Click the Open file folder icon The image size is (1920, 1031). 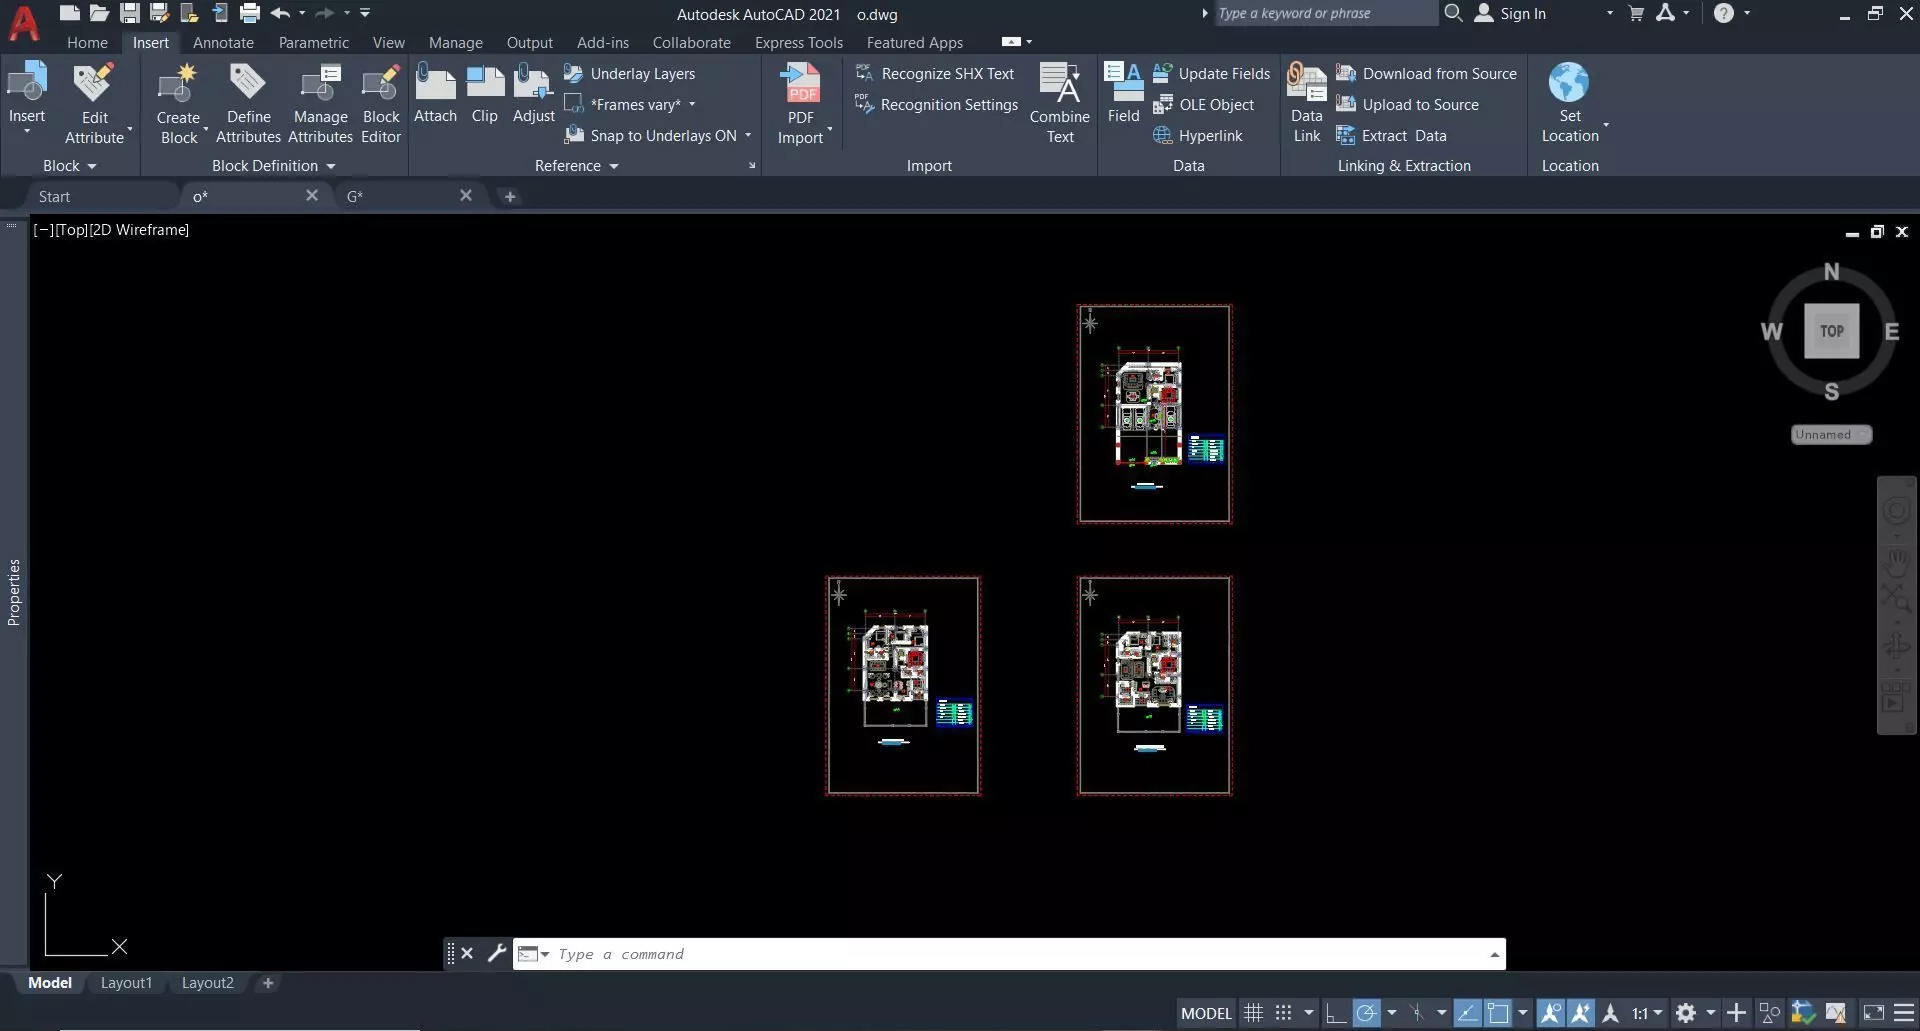[99, 13]
